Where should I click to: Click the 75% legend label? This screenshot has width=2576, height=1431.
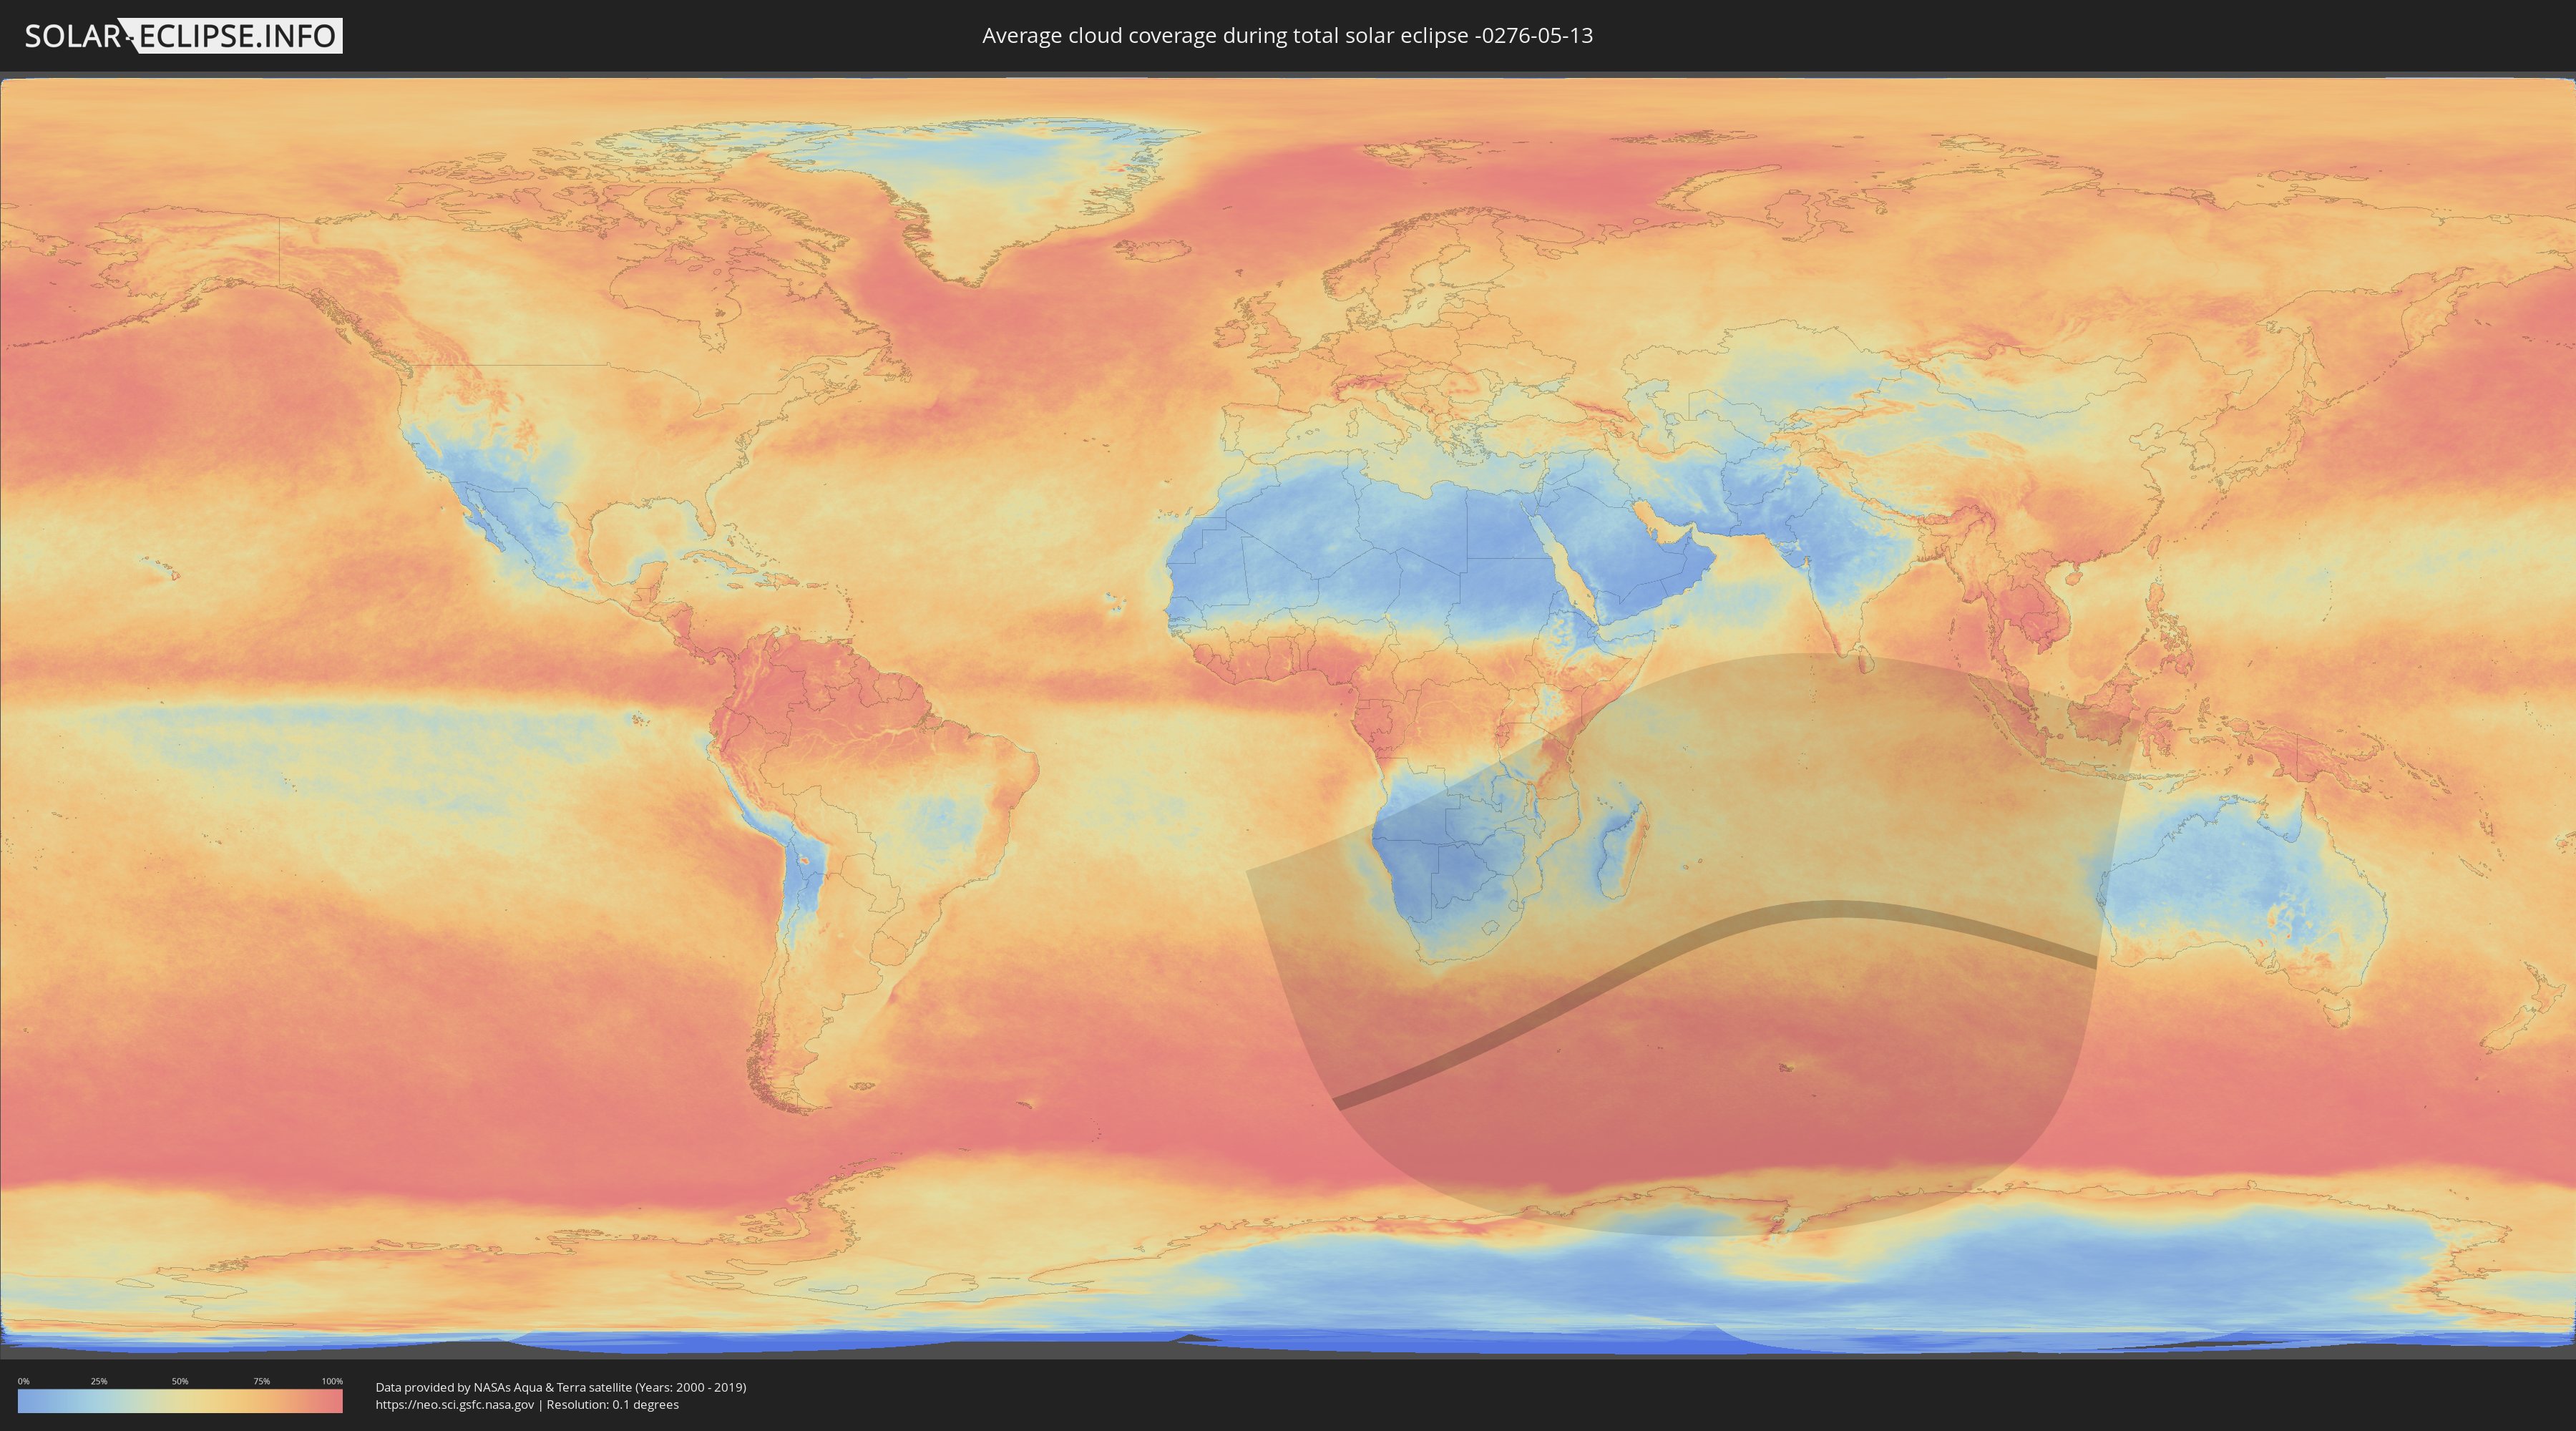pyautogui.click(x=261, y=1381)
